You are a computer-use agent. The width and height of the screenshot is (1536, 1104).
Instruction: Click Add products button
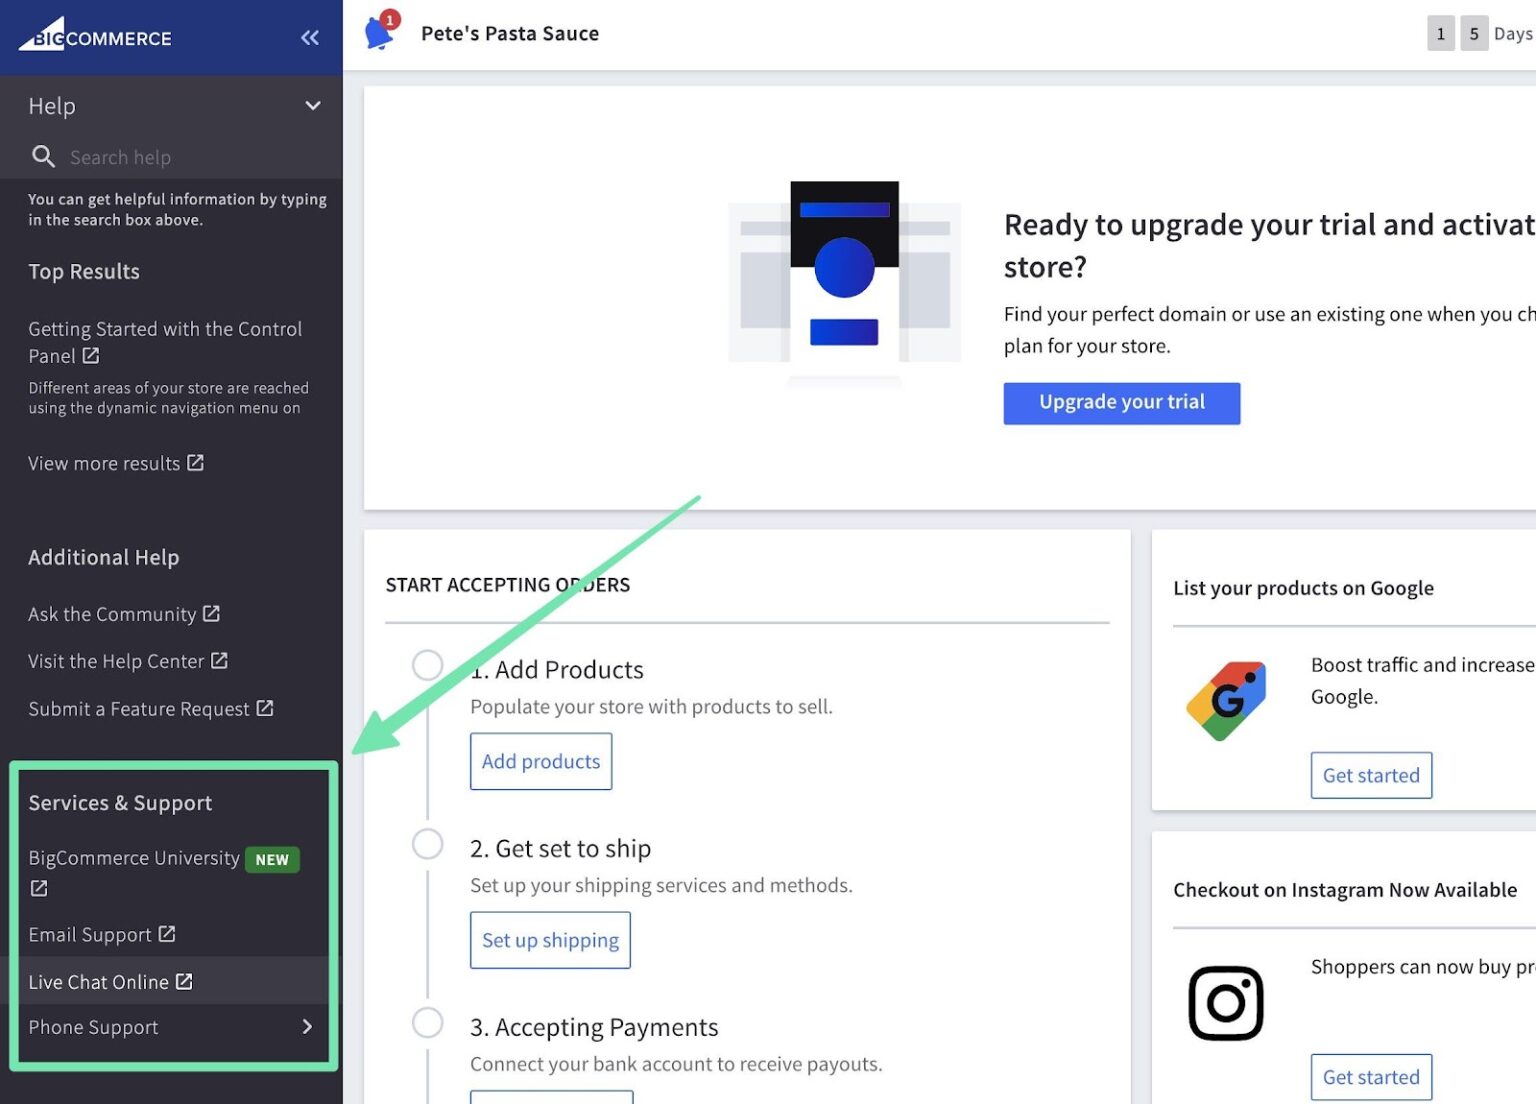541,761
